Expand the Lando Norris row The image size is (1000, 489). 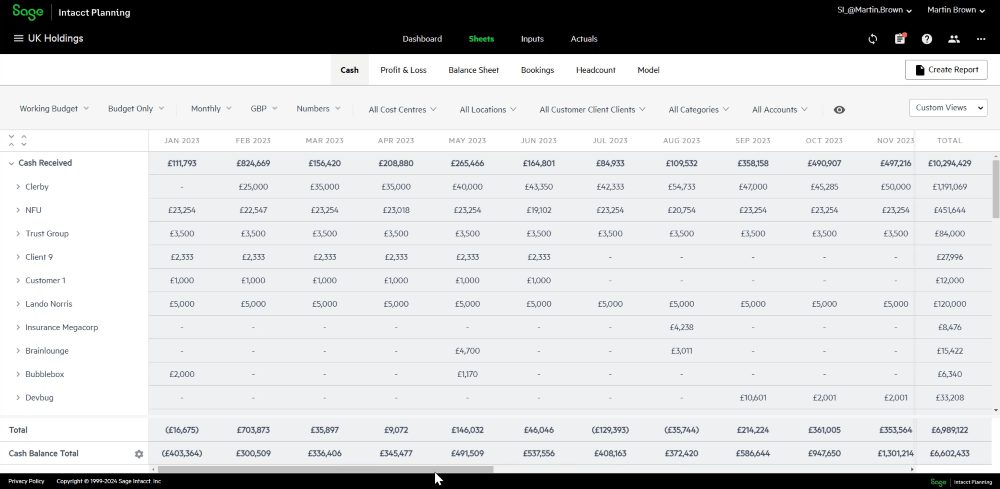[x=18, y=304]
